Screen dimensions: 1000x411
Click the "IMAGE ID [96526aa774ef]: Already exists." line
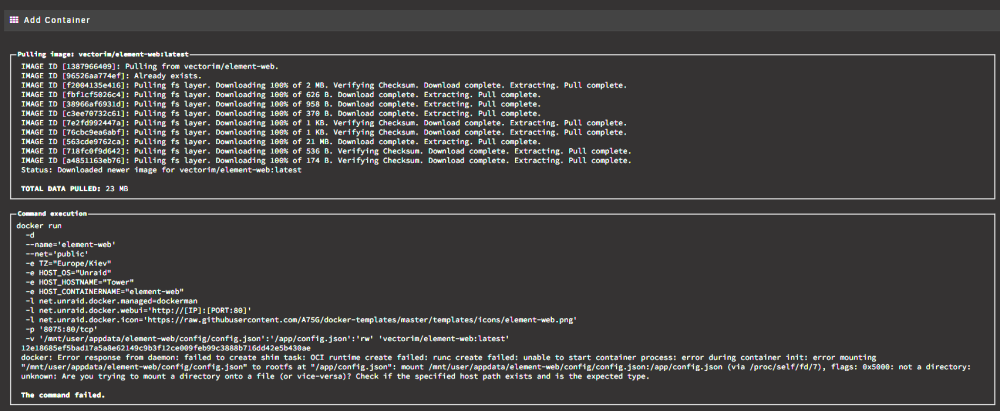tap(111, 75)
